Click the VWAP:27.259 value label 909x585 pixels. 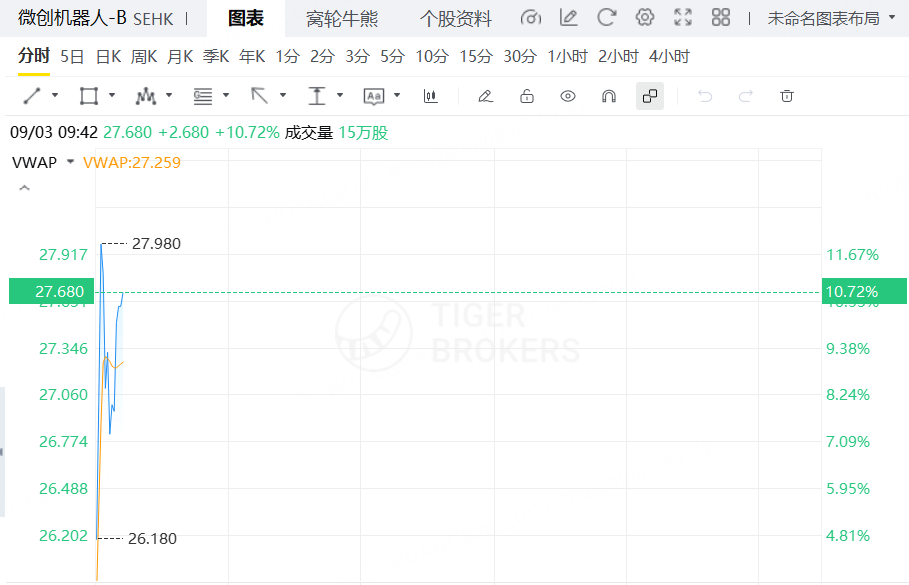point(132,162)
